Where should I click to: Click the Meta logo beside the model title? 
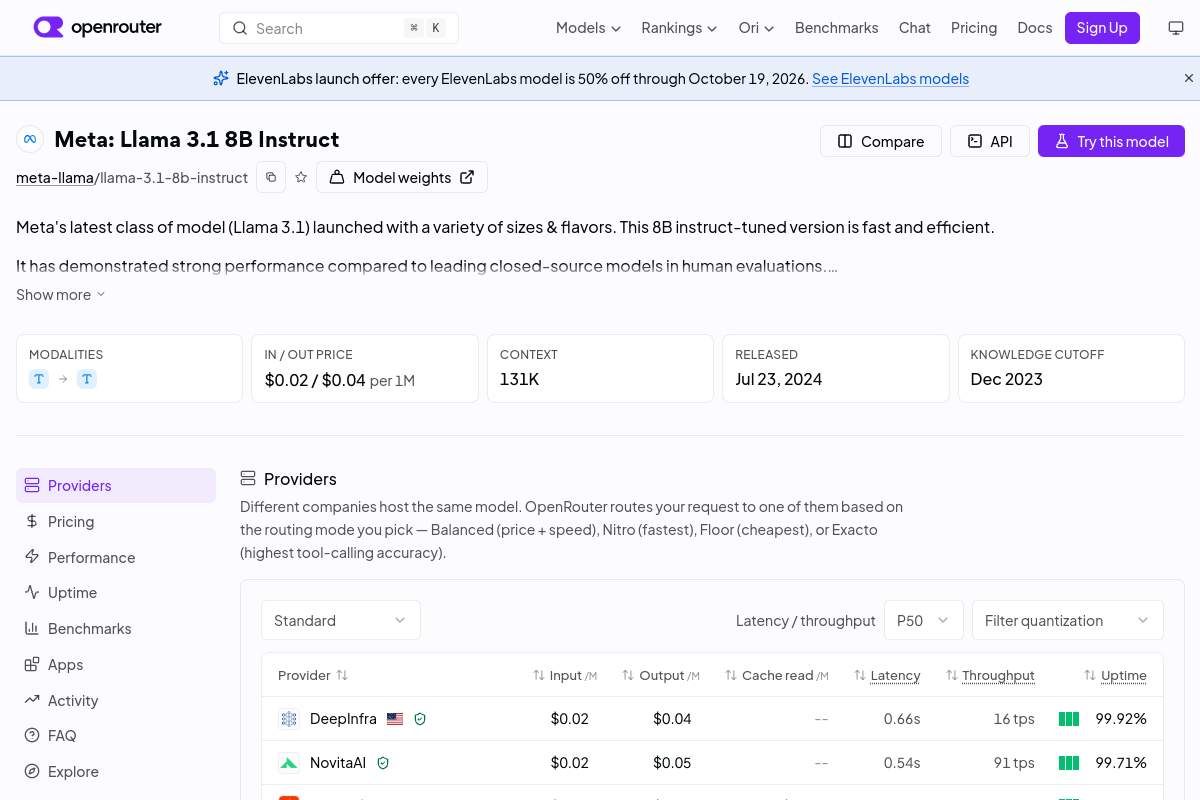(30, 139)
